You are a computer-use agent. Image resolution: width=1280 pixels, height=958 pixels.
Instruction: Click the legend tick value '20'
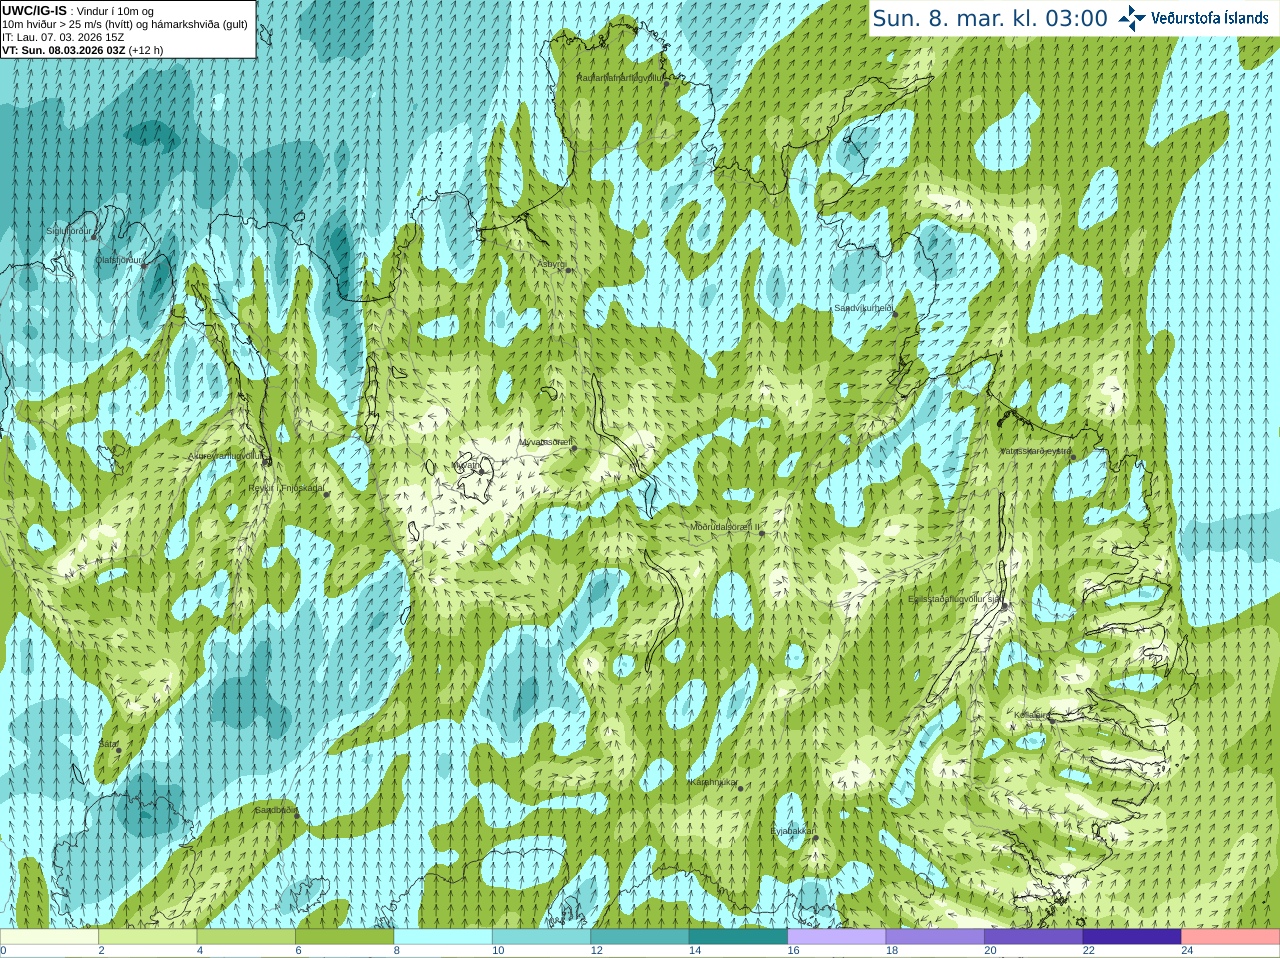pos(990,951)
